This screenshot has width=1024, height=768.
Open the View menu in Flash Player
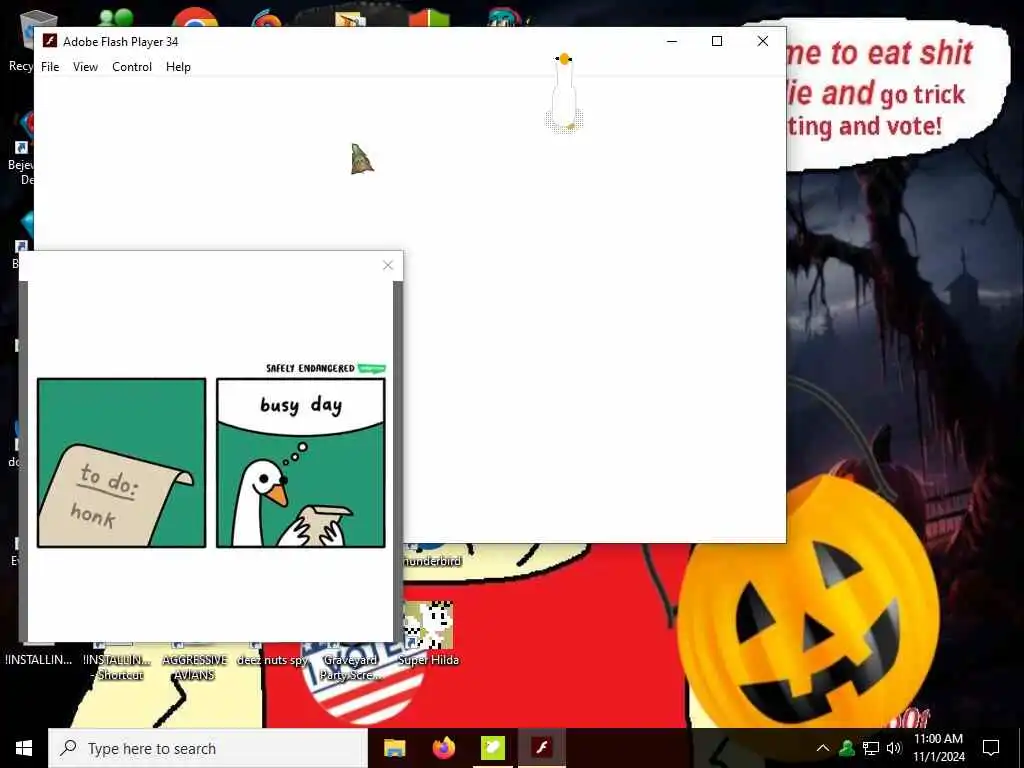point(86,67)
